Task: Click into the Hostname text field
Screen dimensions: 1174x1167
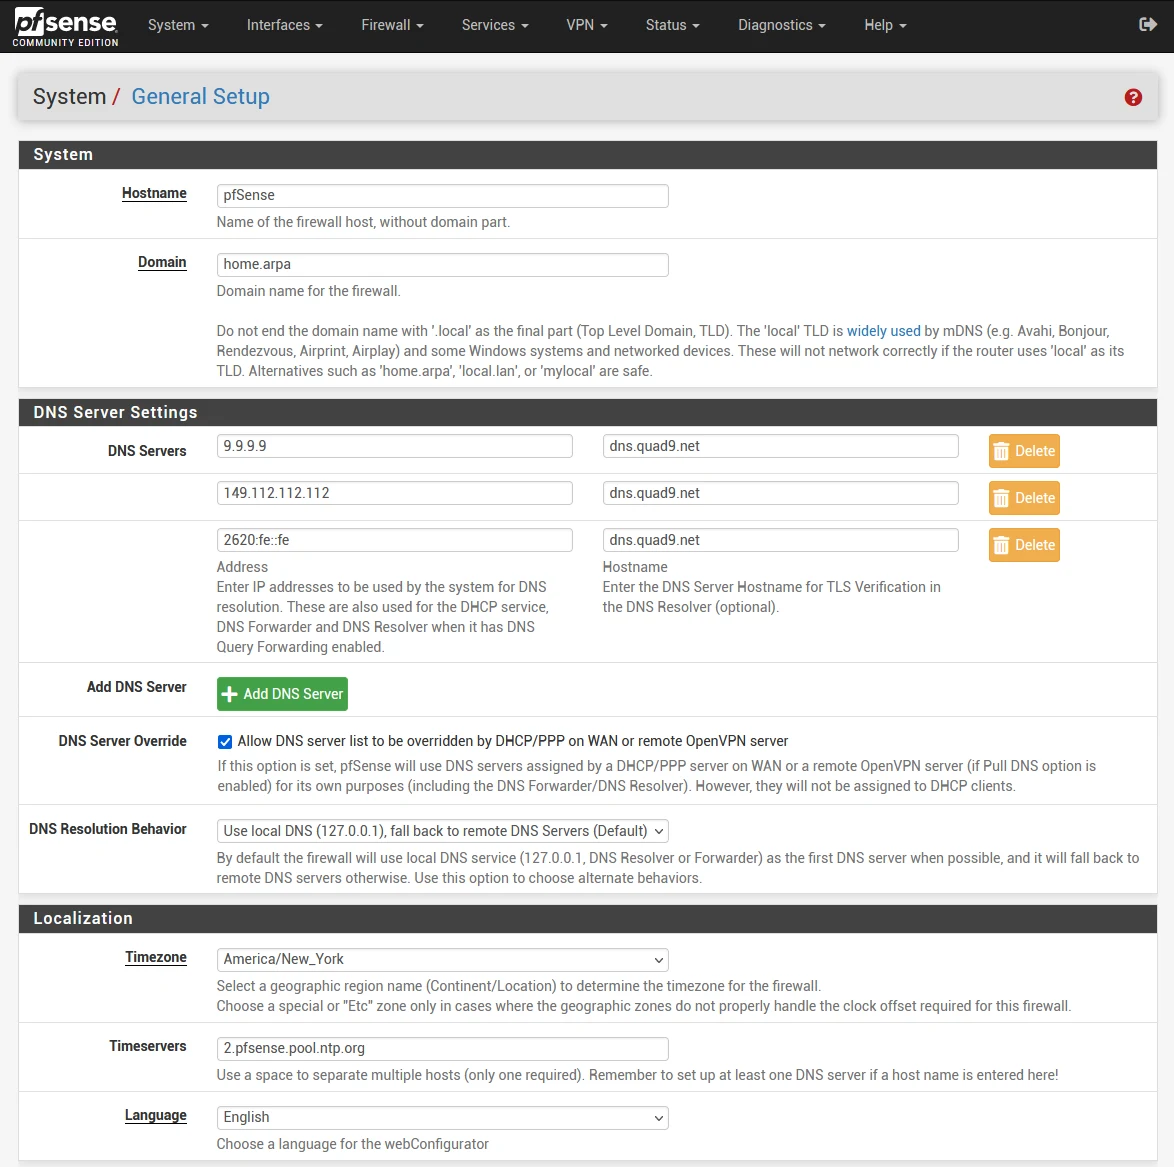Action: 442,196
